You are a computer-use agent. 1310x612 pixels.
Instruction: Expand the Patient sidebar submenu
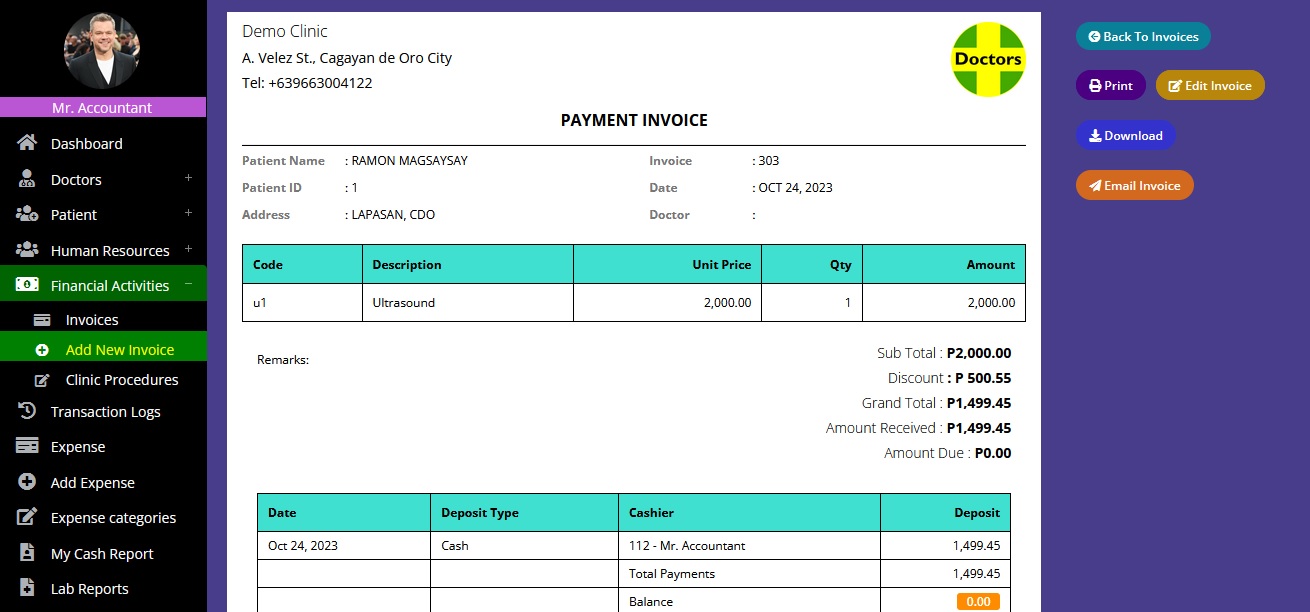pos(188,213)
